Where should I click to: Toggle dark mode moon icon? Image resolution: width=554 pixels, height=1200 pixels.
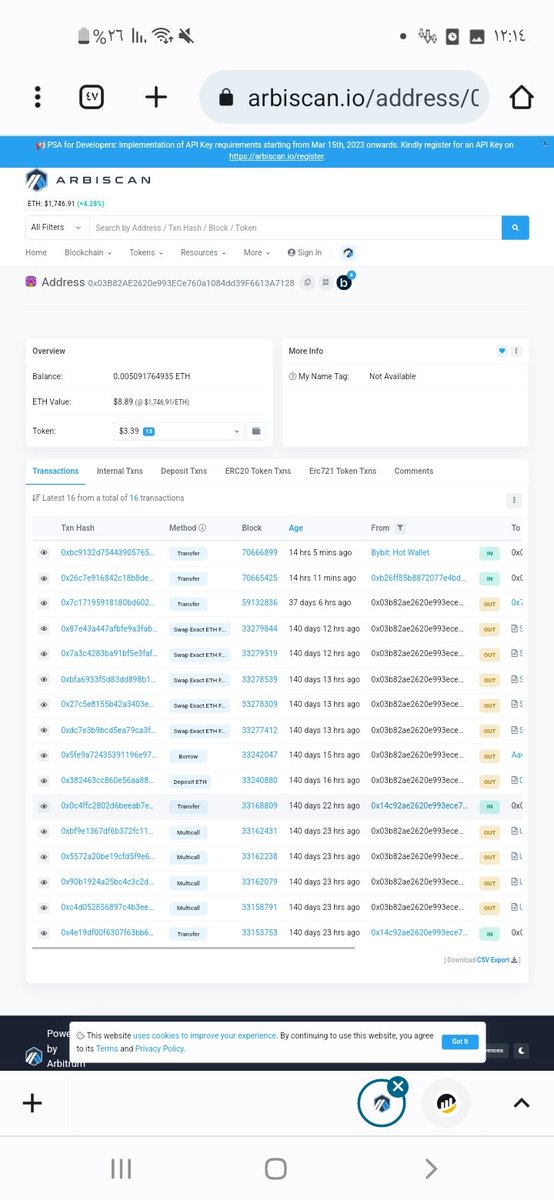[521, 1050]
